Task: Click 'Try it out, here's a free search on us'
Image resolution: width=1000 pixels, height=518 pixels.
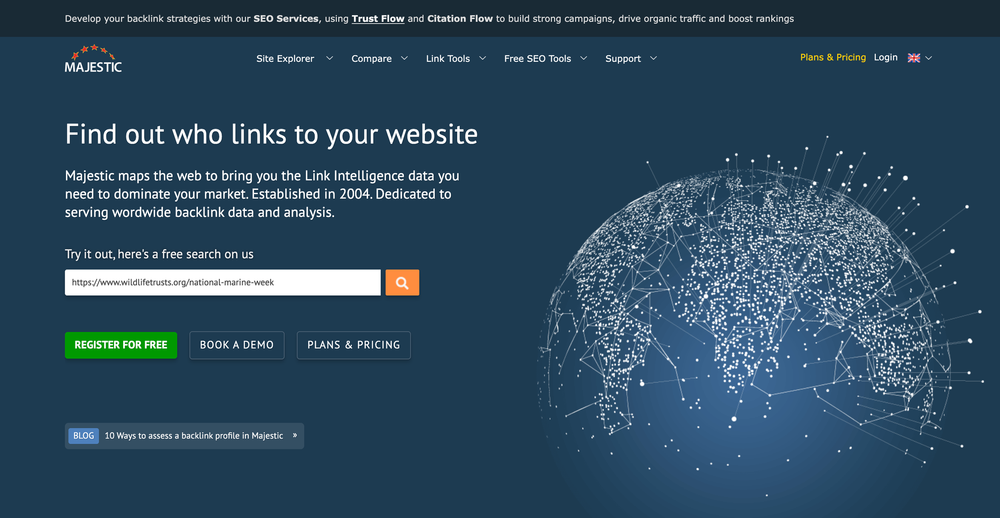Action: pos(159,254)
